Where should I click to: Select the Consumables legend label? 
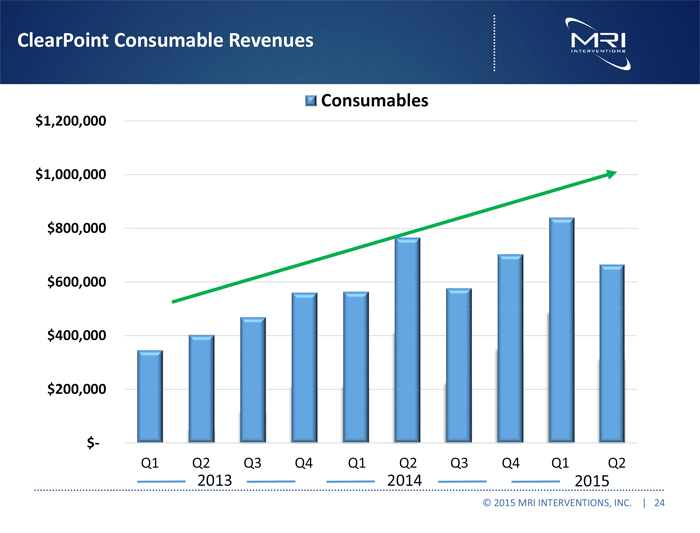pos(374,101)
